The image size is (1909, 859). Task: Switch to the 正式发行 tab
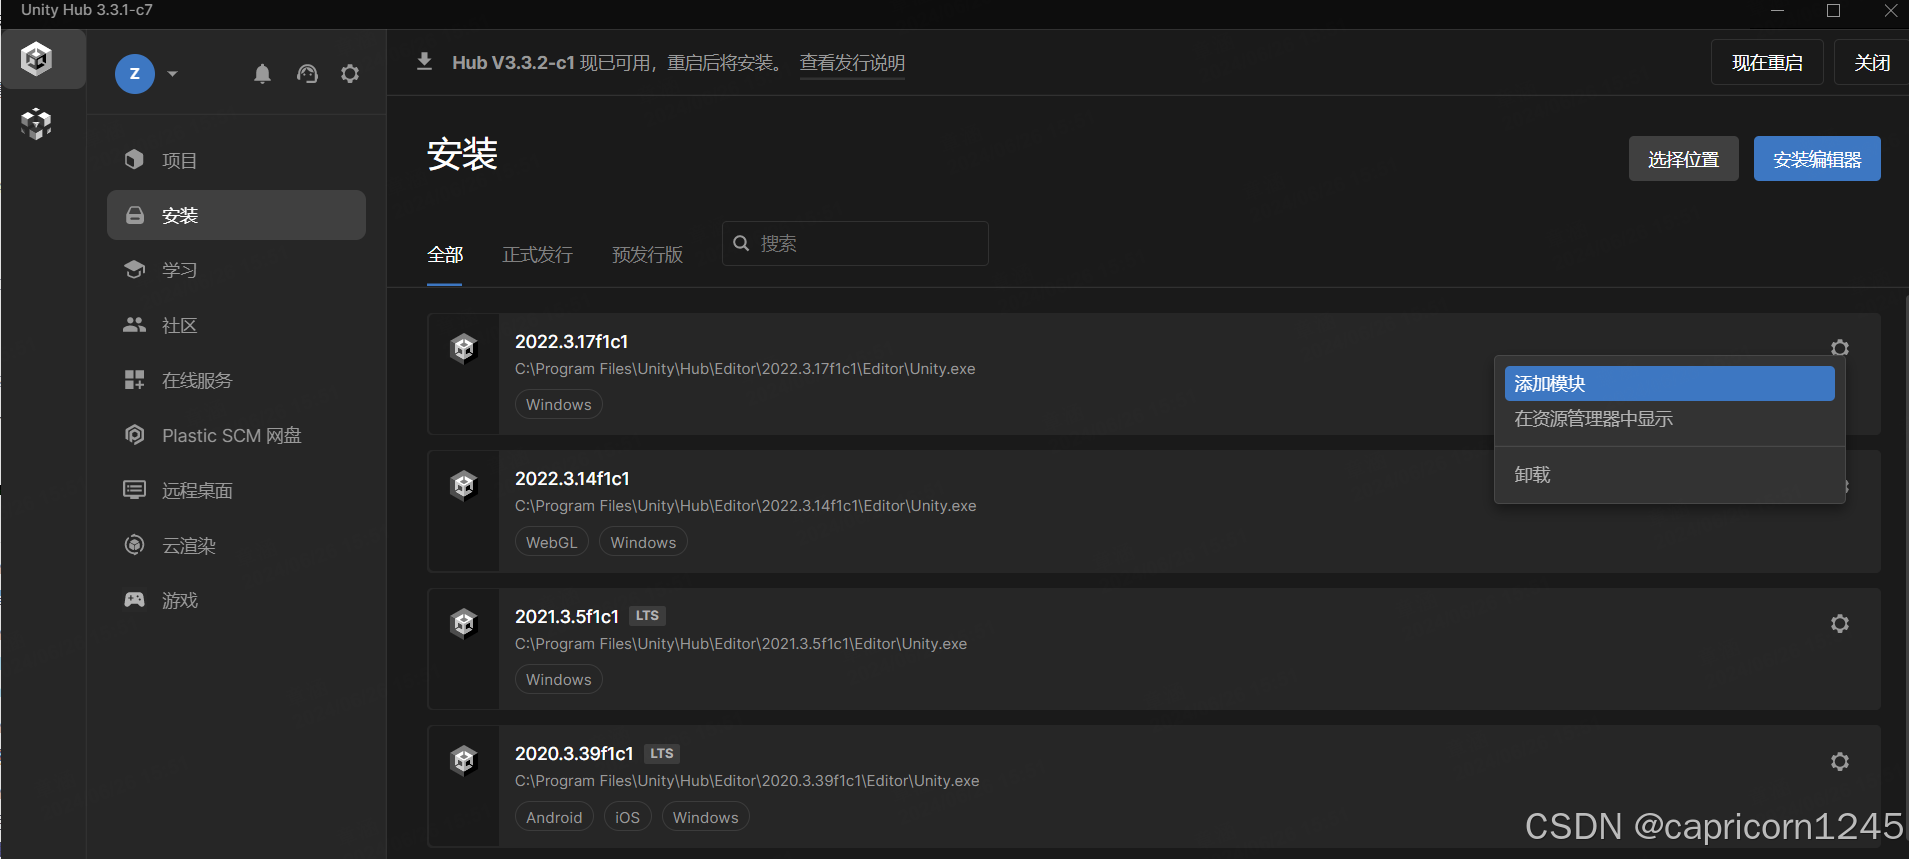pyautogui.click(x=537, y=255)
